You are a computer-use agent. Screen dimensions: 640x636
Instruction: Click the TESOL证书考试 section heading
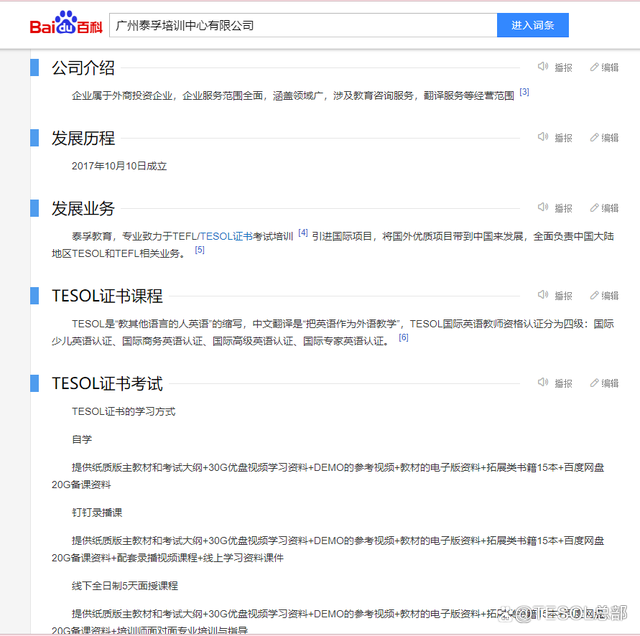tap(107, 384)
